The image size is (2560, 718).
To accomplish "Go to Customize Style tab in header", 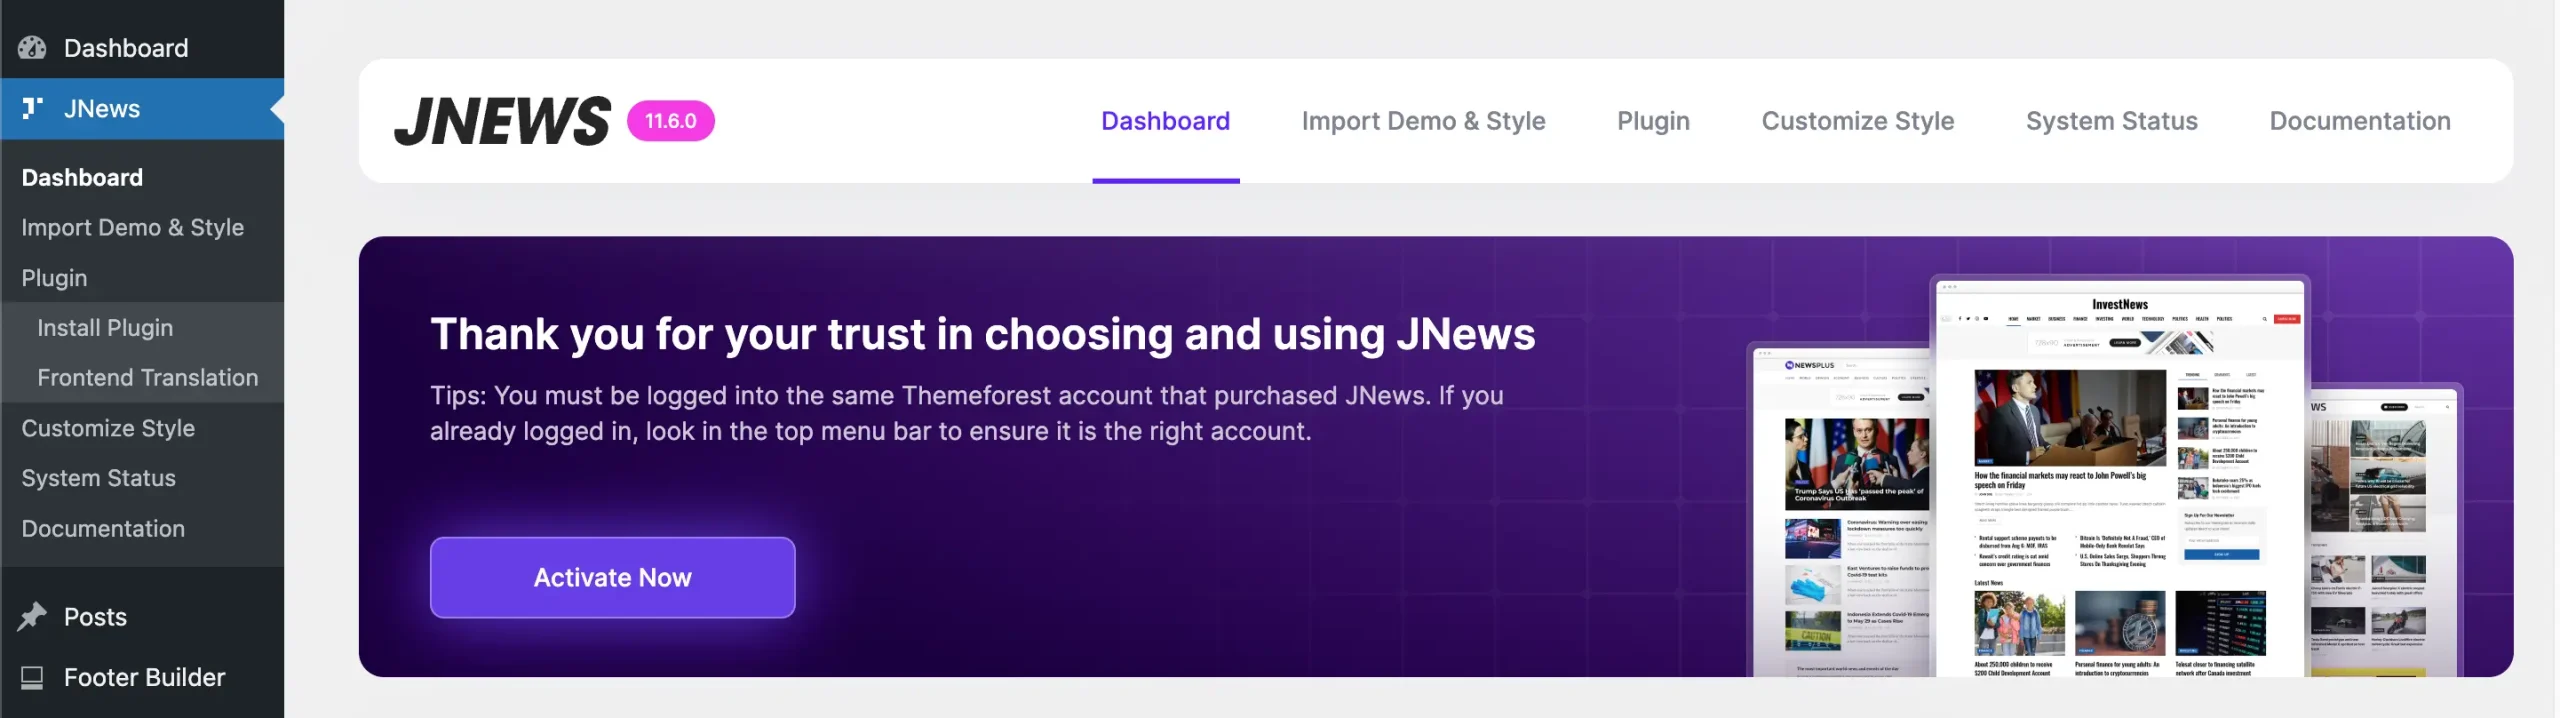I will 1857,121.
